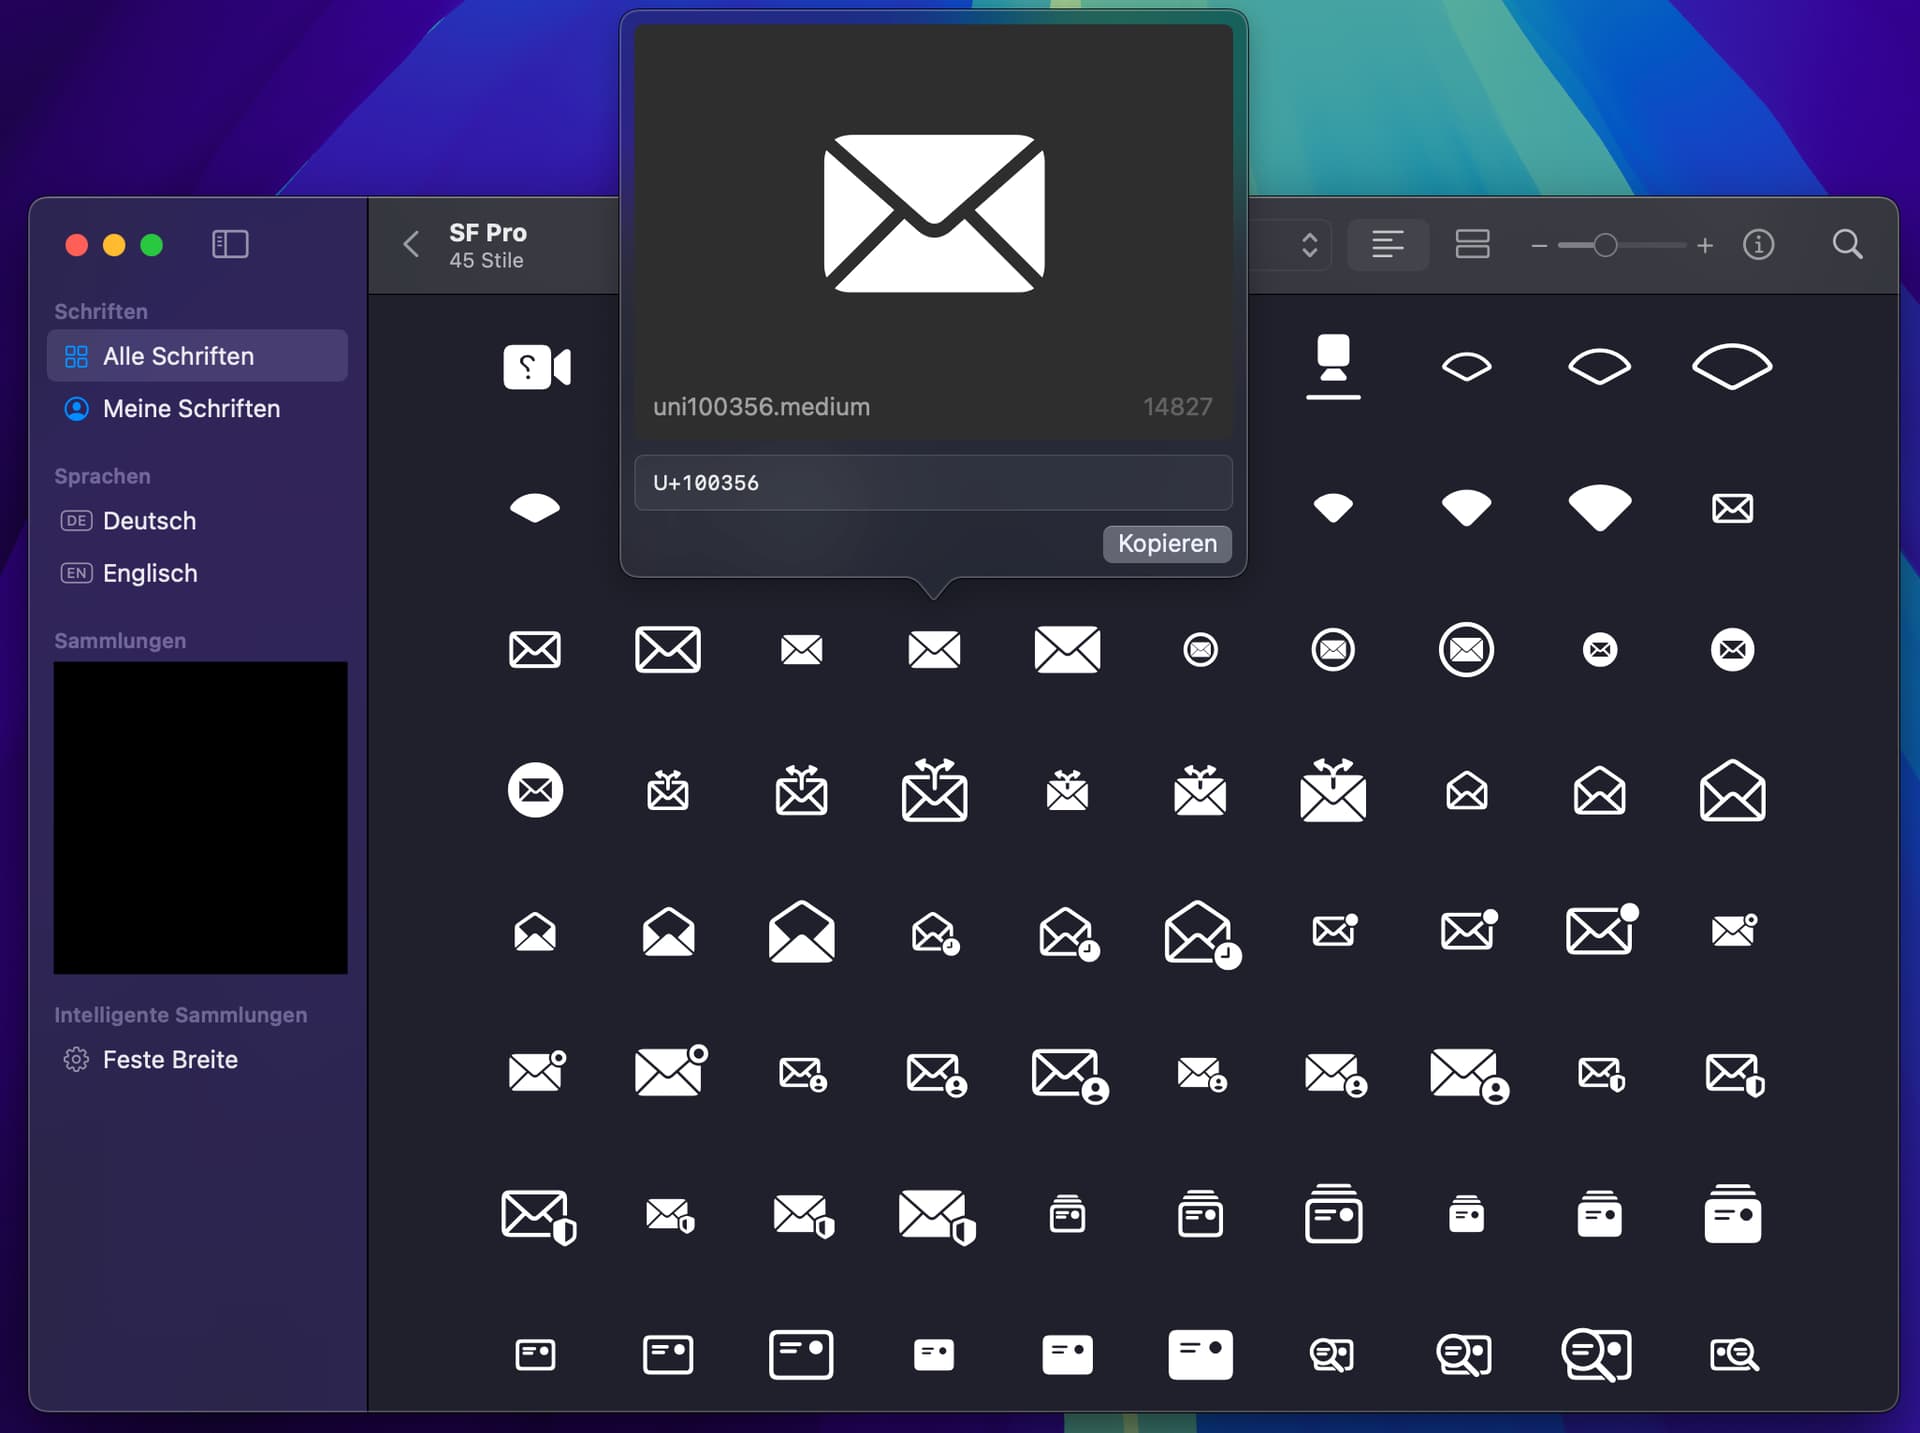Select the desk lamp style glyph

(1333, 366)
